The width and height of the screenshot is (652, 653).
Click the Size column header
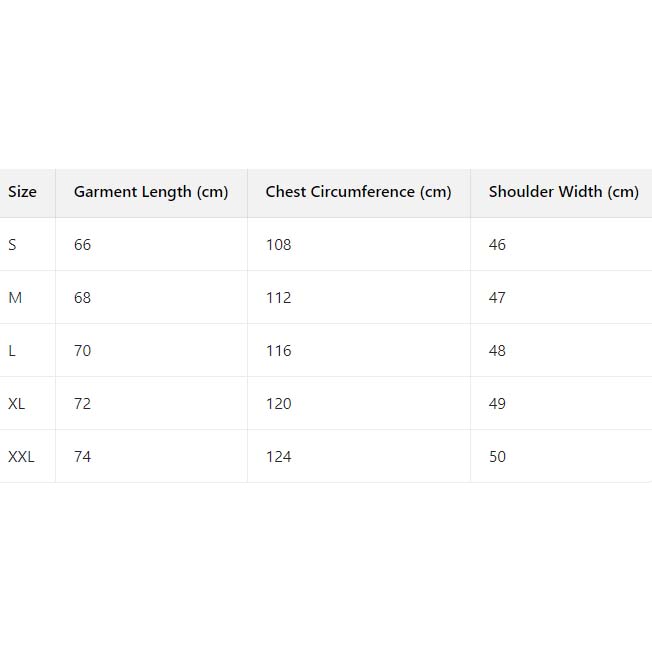click(x=22, y=192)
